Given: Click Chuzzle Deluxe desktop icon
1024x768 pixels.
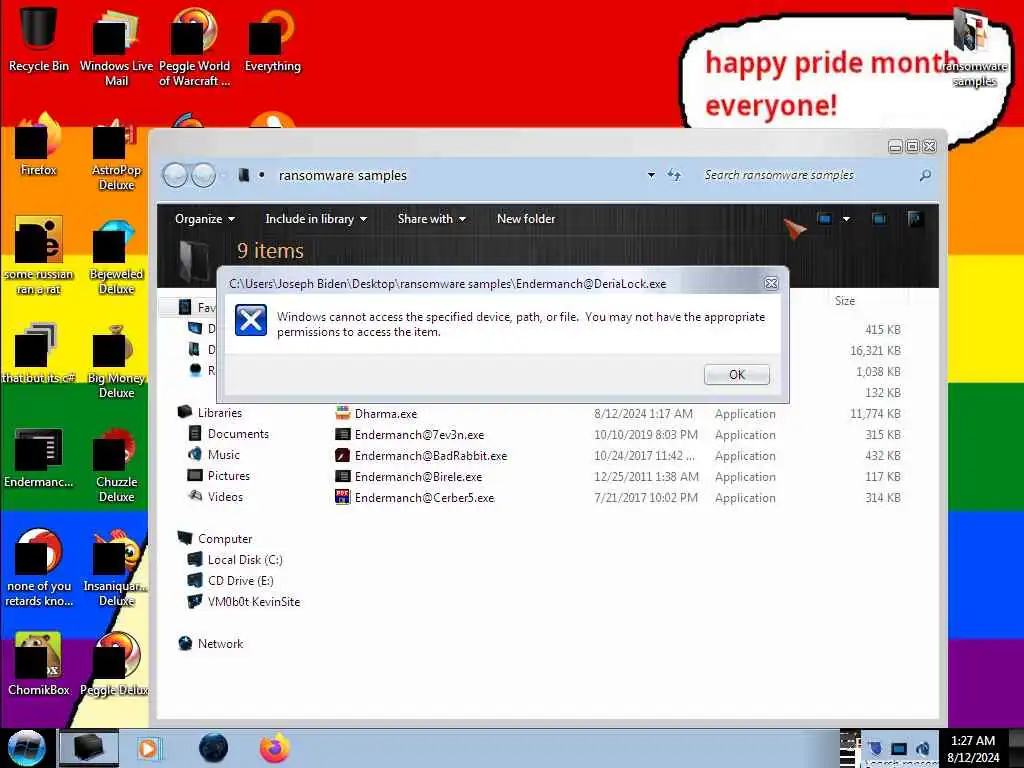Looking at the screenshot, I should pos(116,464).
